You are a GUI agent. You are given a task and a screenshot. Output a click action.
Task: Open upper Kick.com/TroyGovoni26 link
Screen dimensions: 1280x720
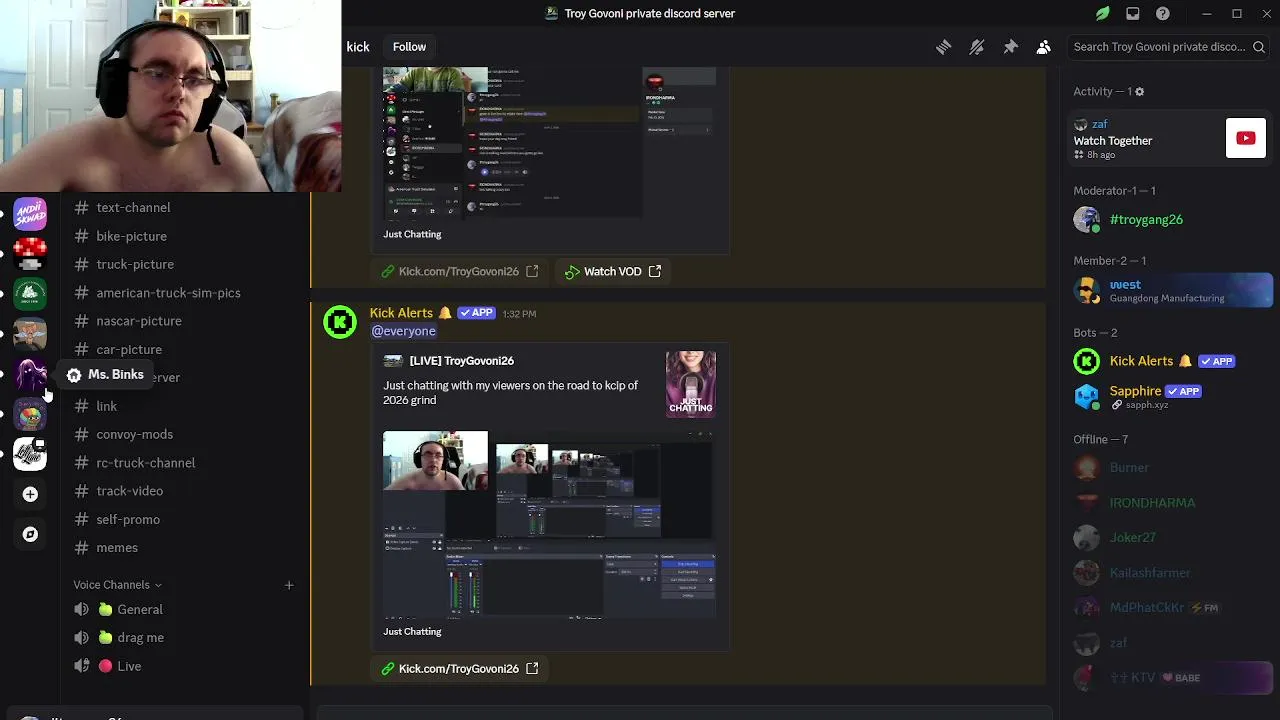[x=459, y=271]
